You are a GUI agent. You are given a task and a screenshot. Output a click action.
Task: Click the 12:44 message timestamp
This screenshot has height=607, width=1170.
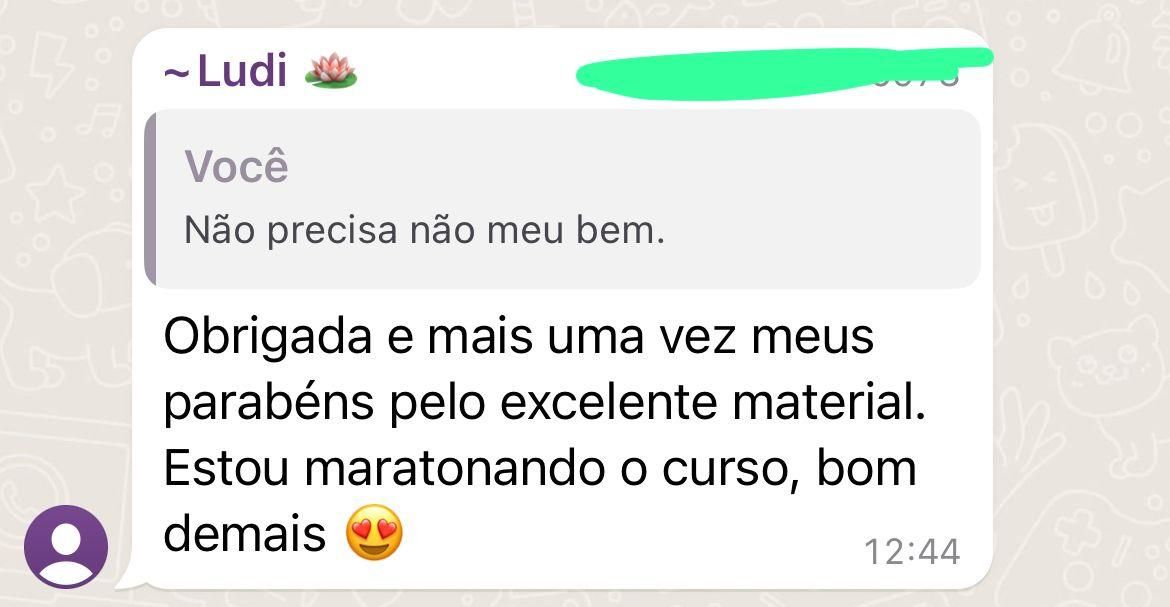coord(912,552)
